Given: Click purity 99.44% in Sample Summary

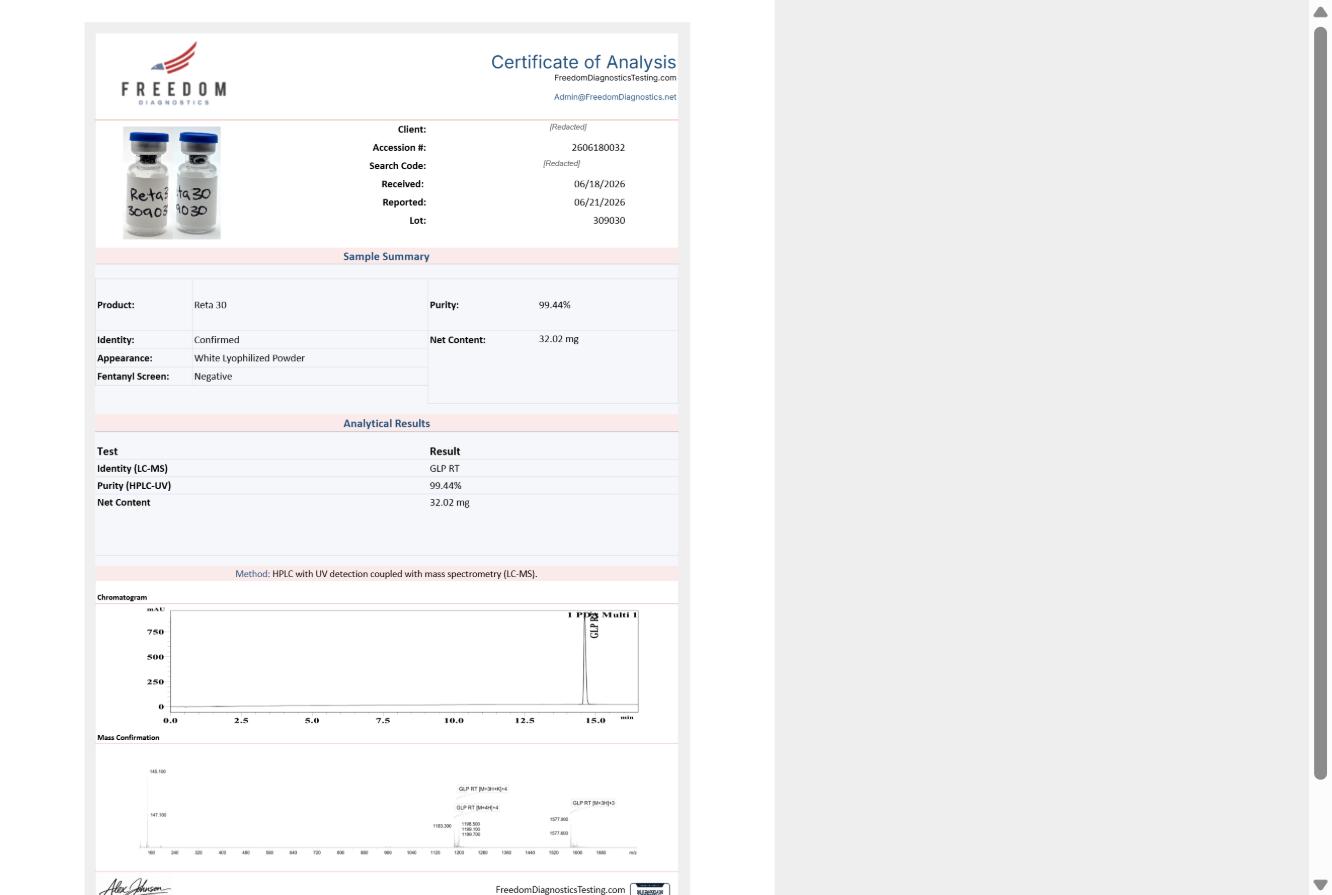Looking at the screenshot, I should pyautogui.click(x=554, y=305).
